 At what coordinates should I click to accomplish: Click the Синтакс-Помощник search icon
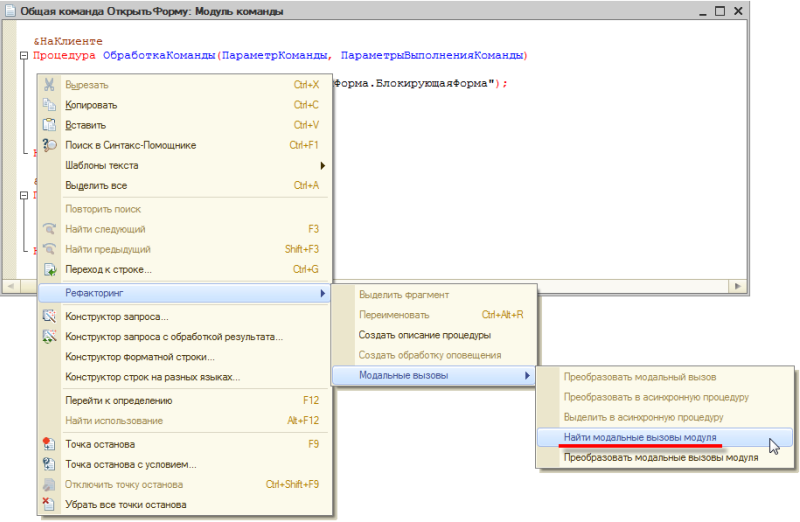49,145
